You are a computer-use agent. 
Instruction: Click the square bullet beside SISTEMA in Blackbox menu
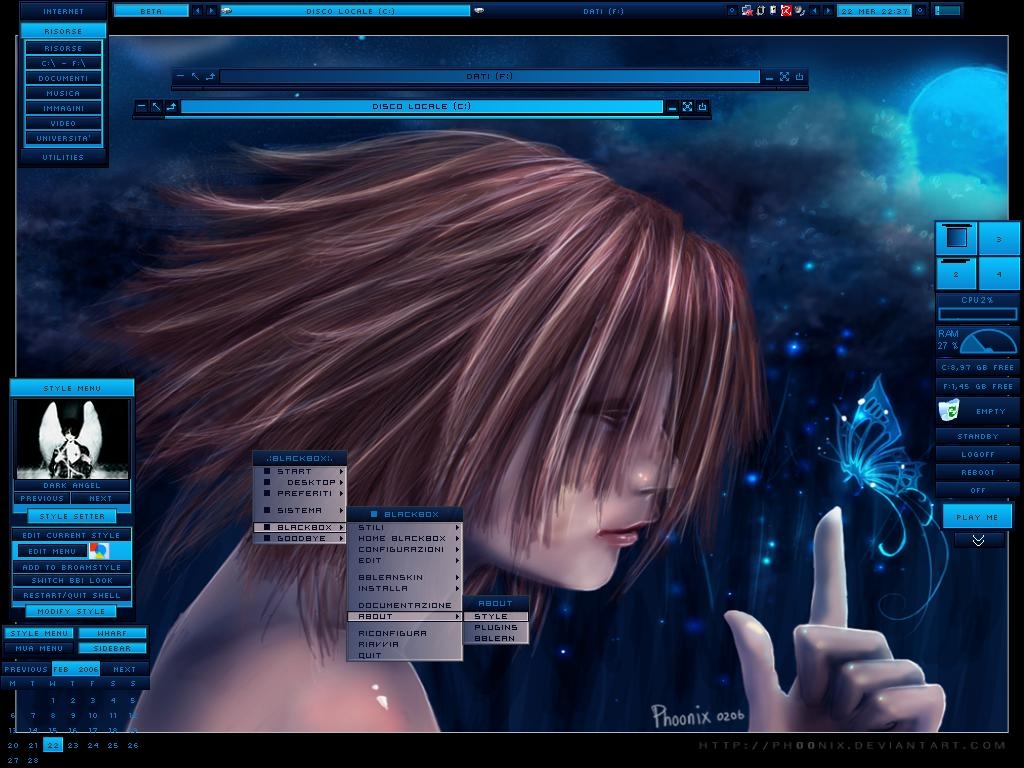click(266, 510)
